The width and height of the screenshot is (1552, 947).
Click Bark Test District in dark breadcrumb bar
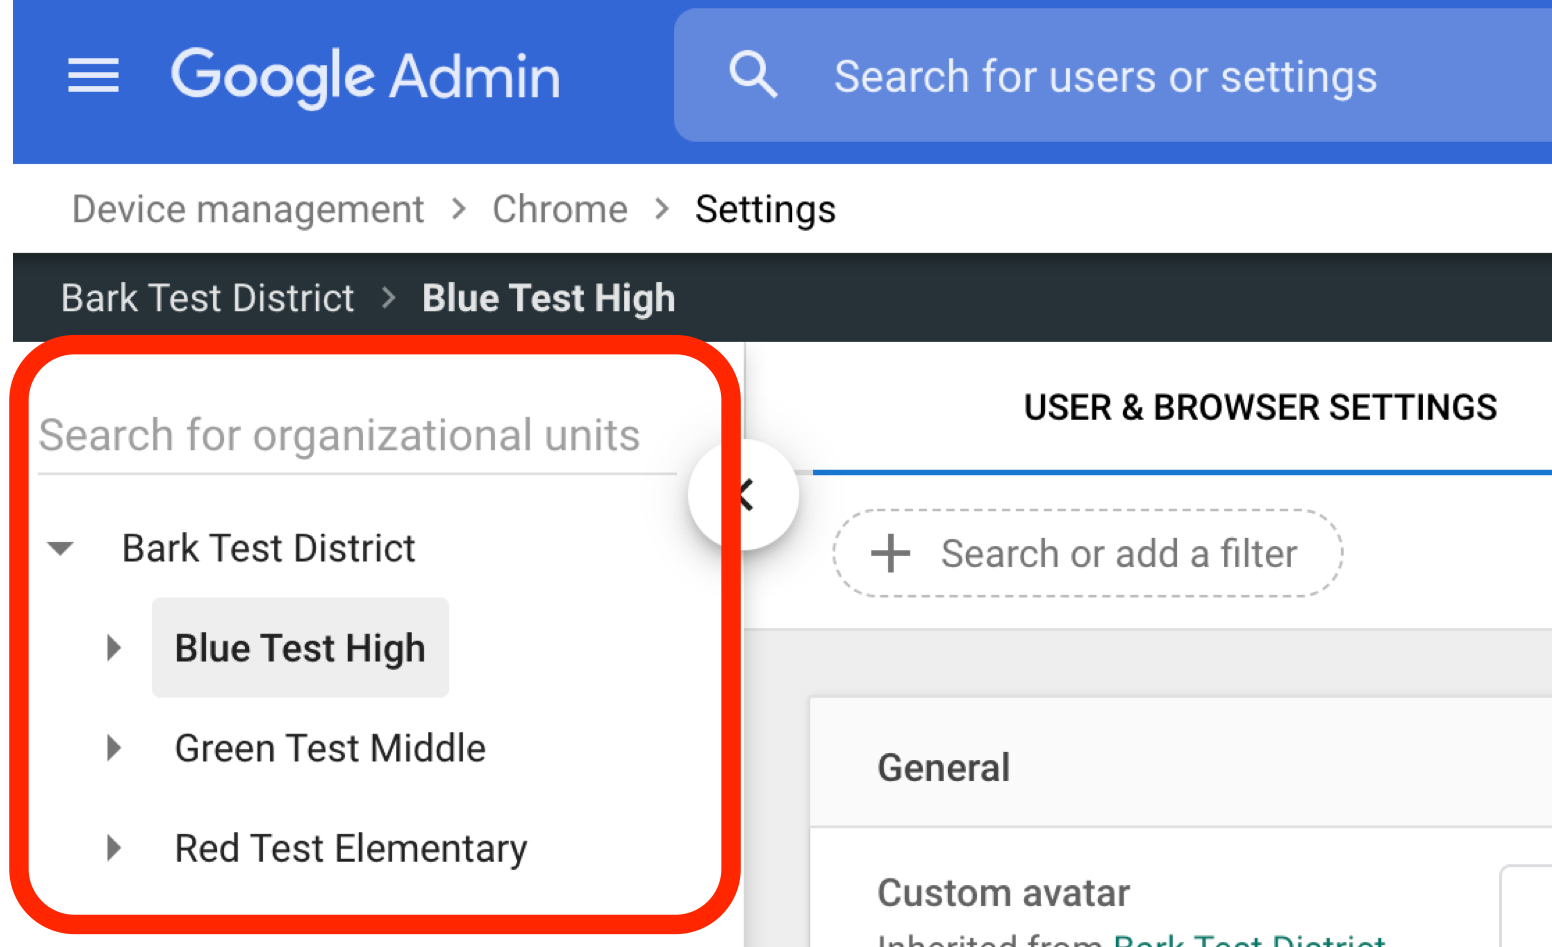tap(208, 298)
